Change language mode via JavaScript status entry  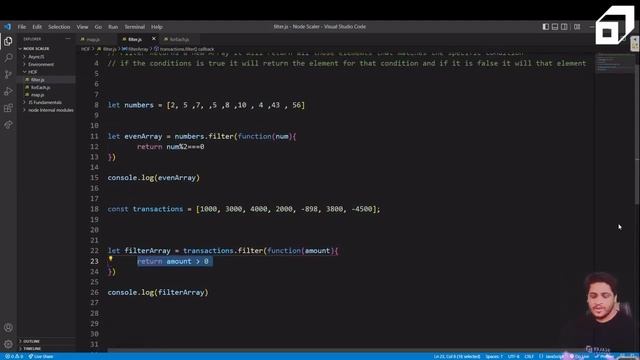(552, 356)
